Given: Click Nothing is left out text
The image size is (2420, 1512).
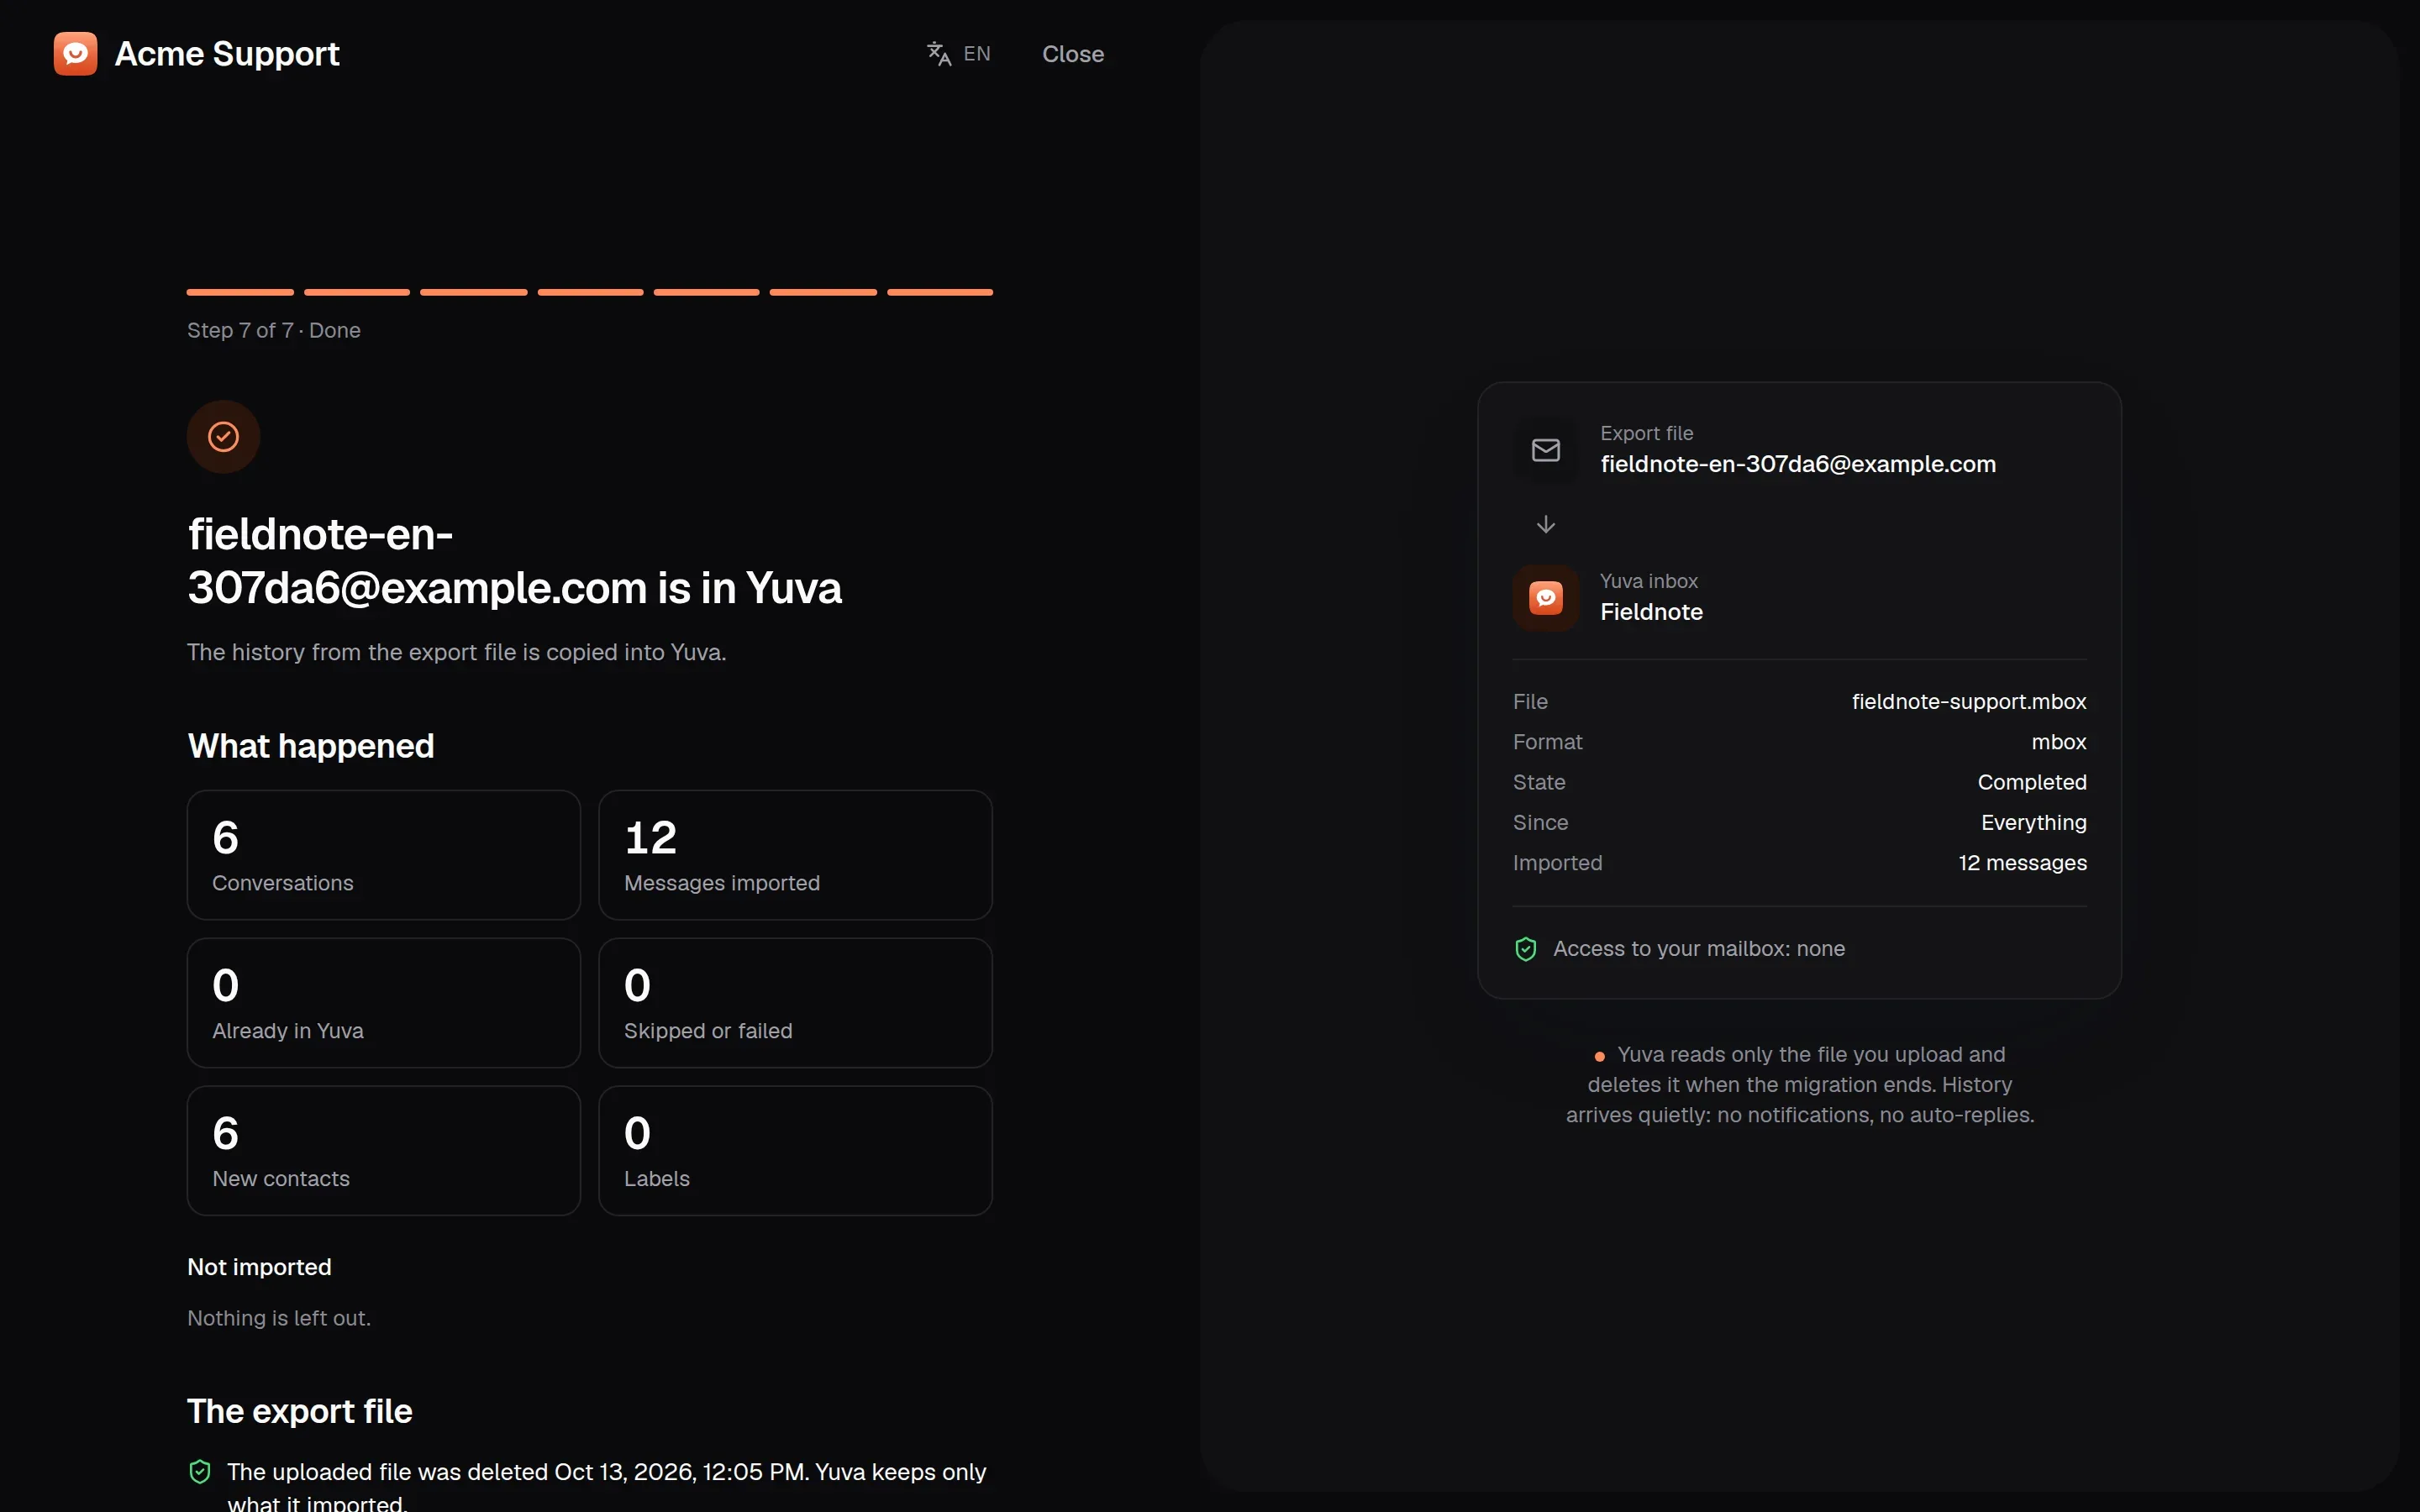Looking at the screenshot, I should (279, 1318).
